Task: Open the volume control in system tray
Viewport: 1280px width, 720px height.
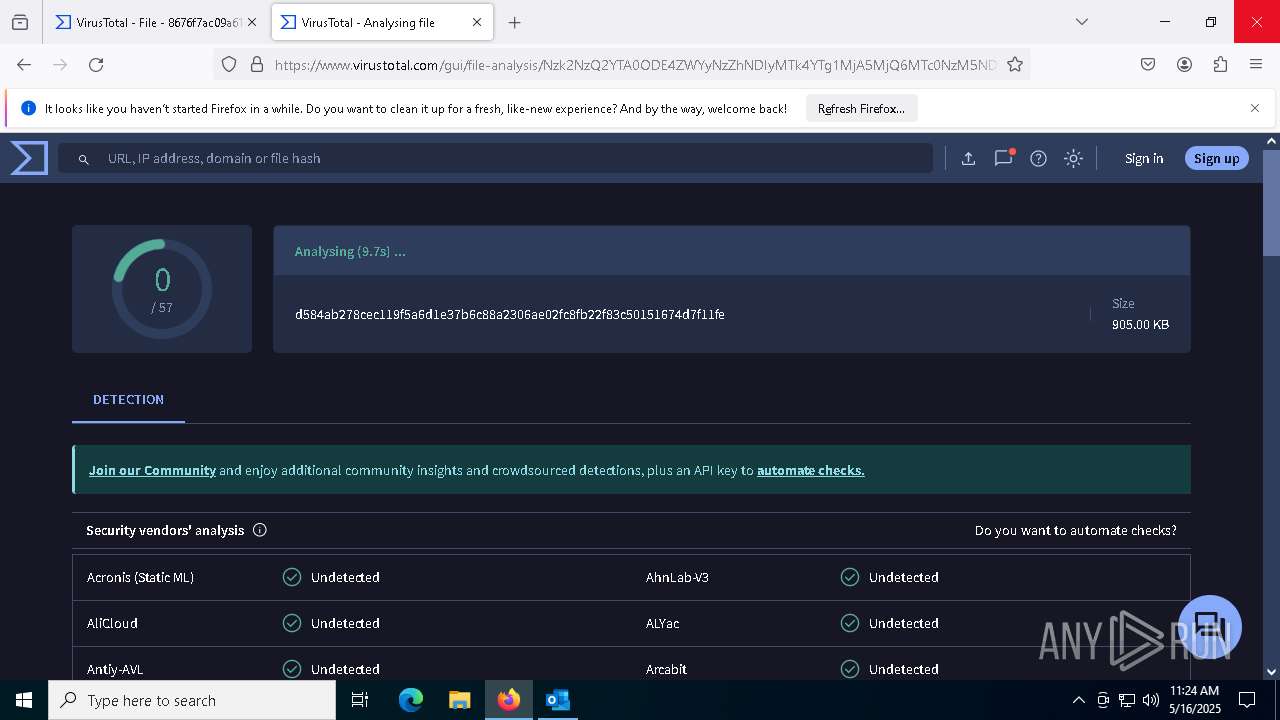Action: pos(1150,700)
